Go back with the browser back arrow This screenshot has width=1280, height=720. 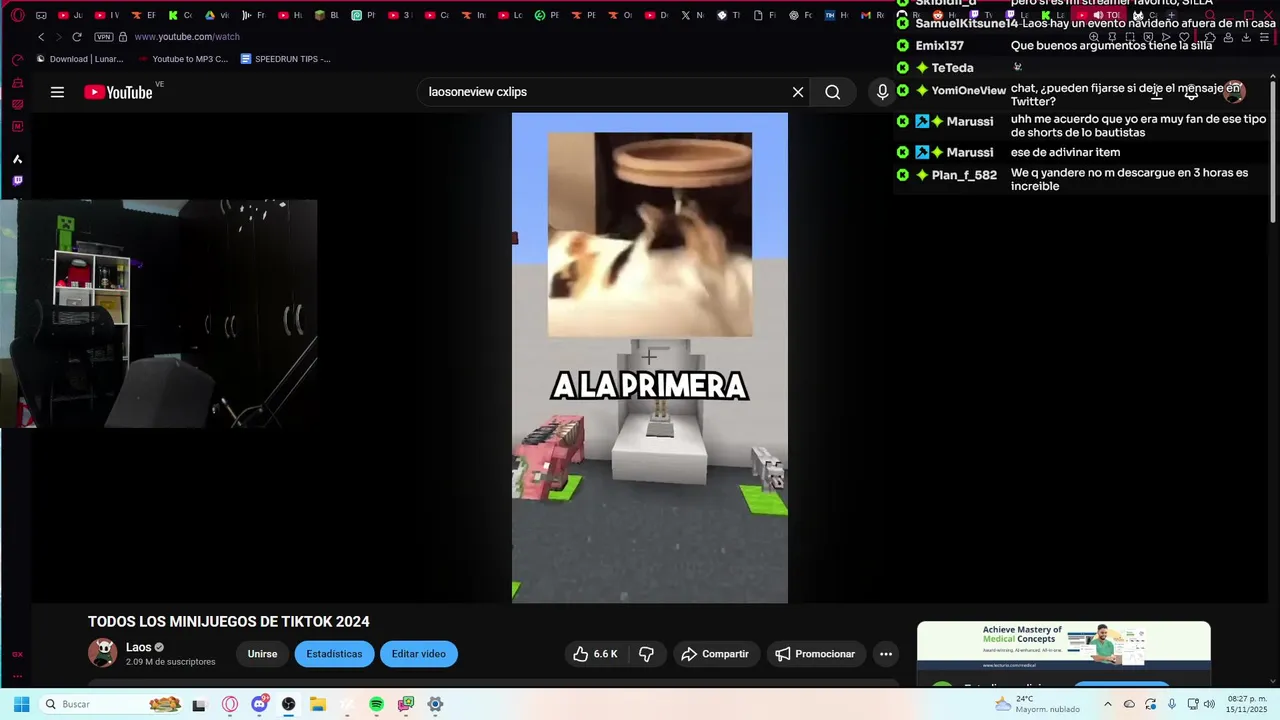point(41,37)
